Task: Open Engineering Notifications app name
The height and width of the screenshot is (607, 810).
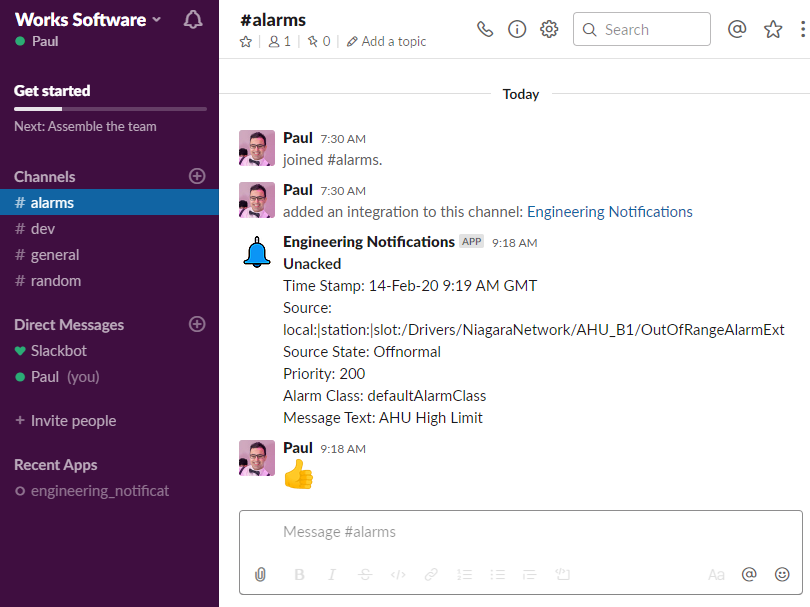Action: (x=369, y=242)
